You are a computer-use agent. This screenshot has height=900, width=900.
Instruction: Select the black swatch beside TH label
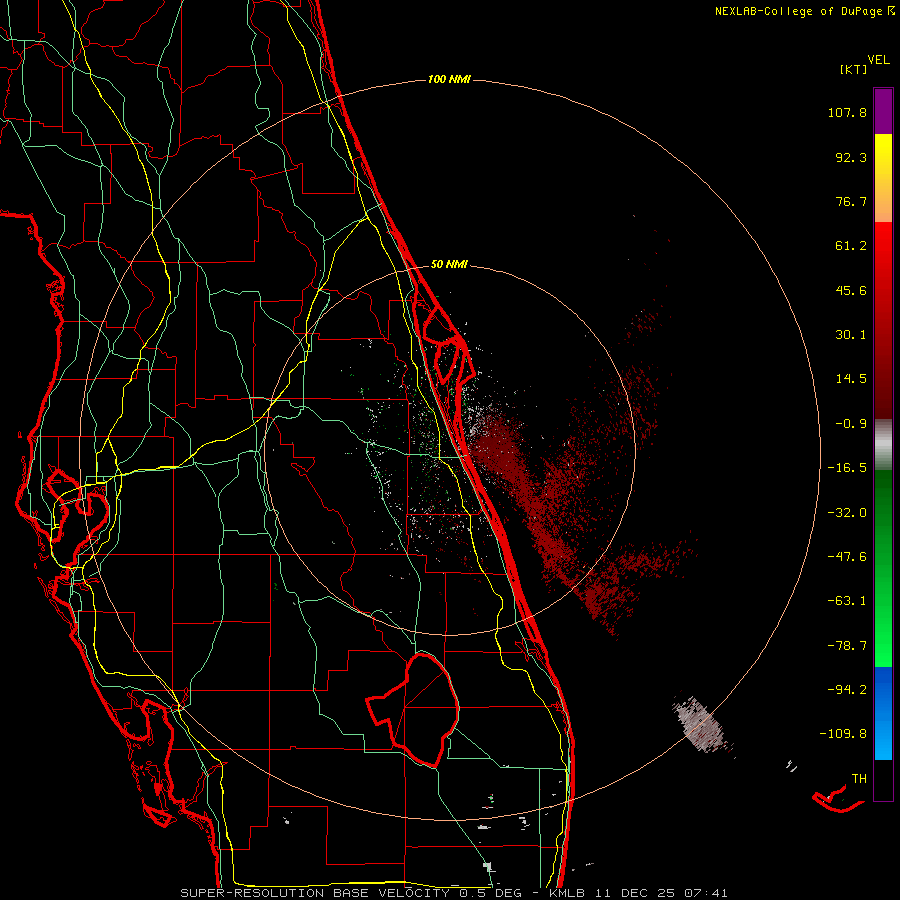tap(883, 779)
